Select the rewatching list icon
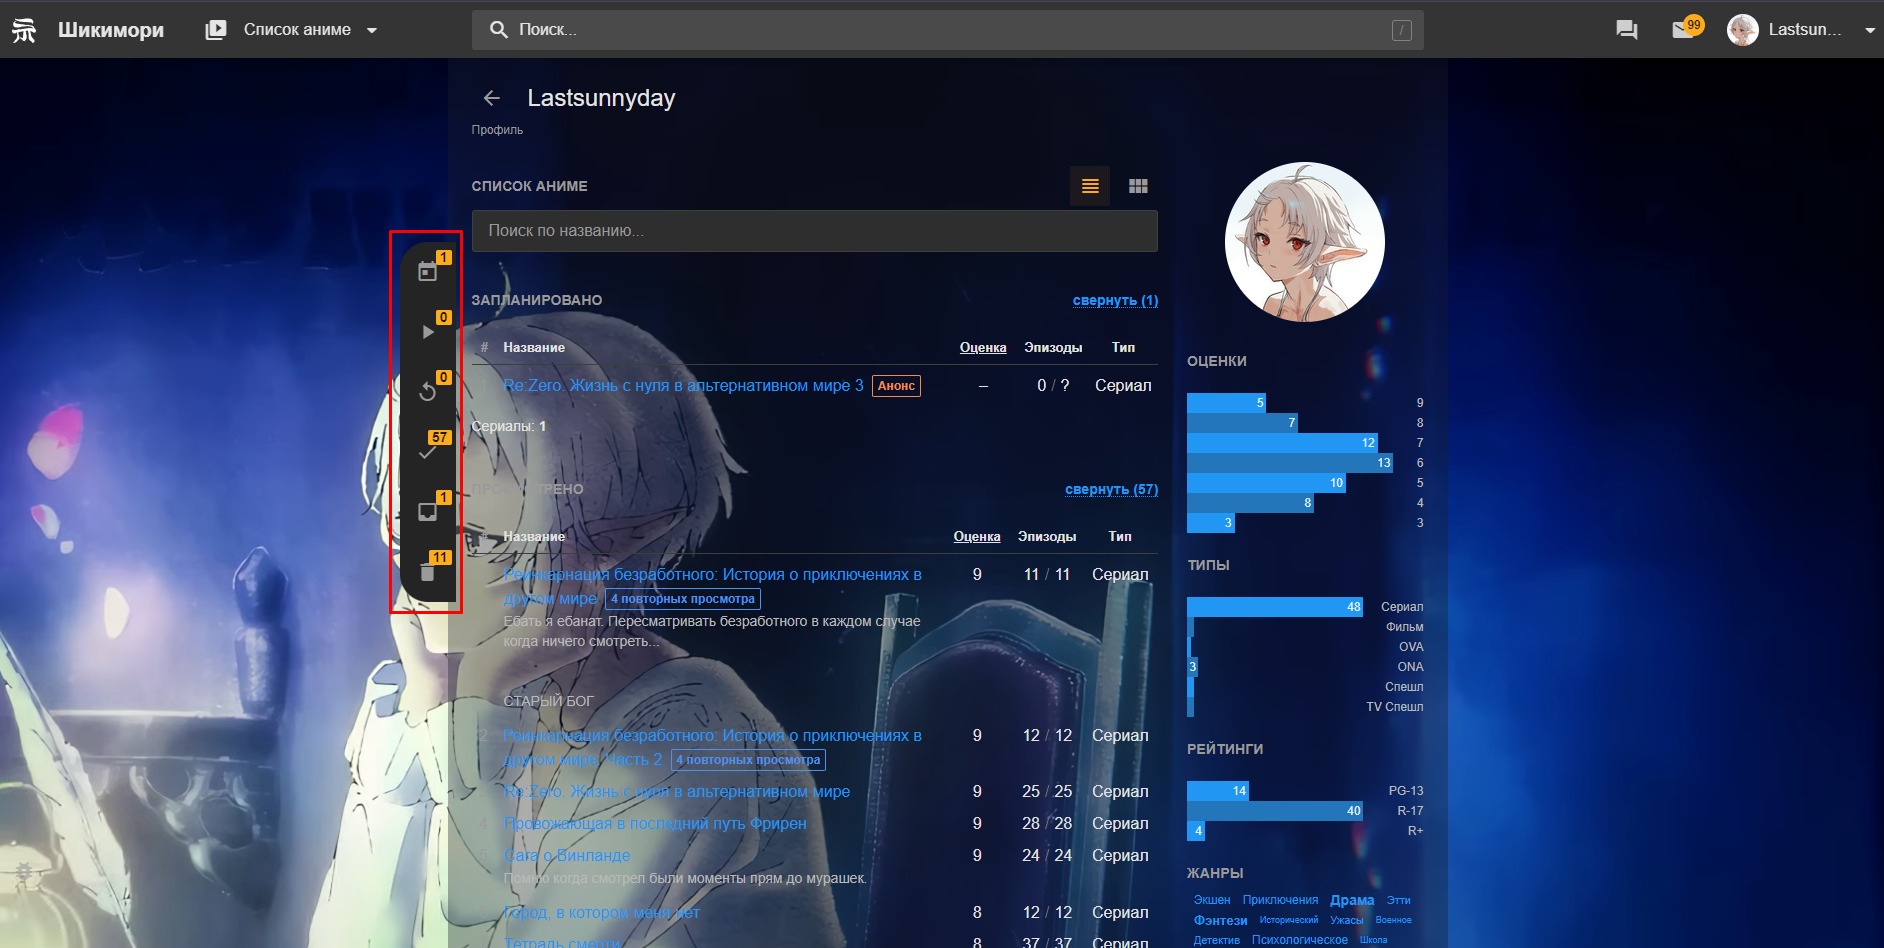 428,391
